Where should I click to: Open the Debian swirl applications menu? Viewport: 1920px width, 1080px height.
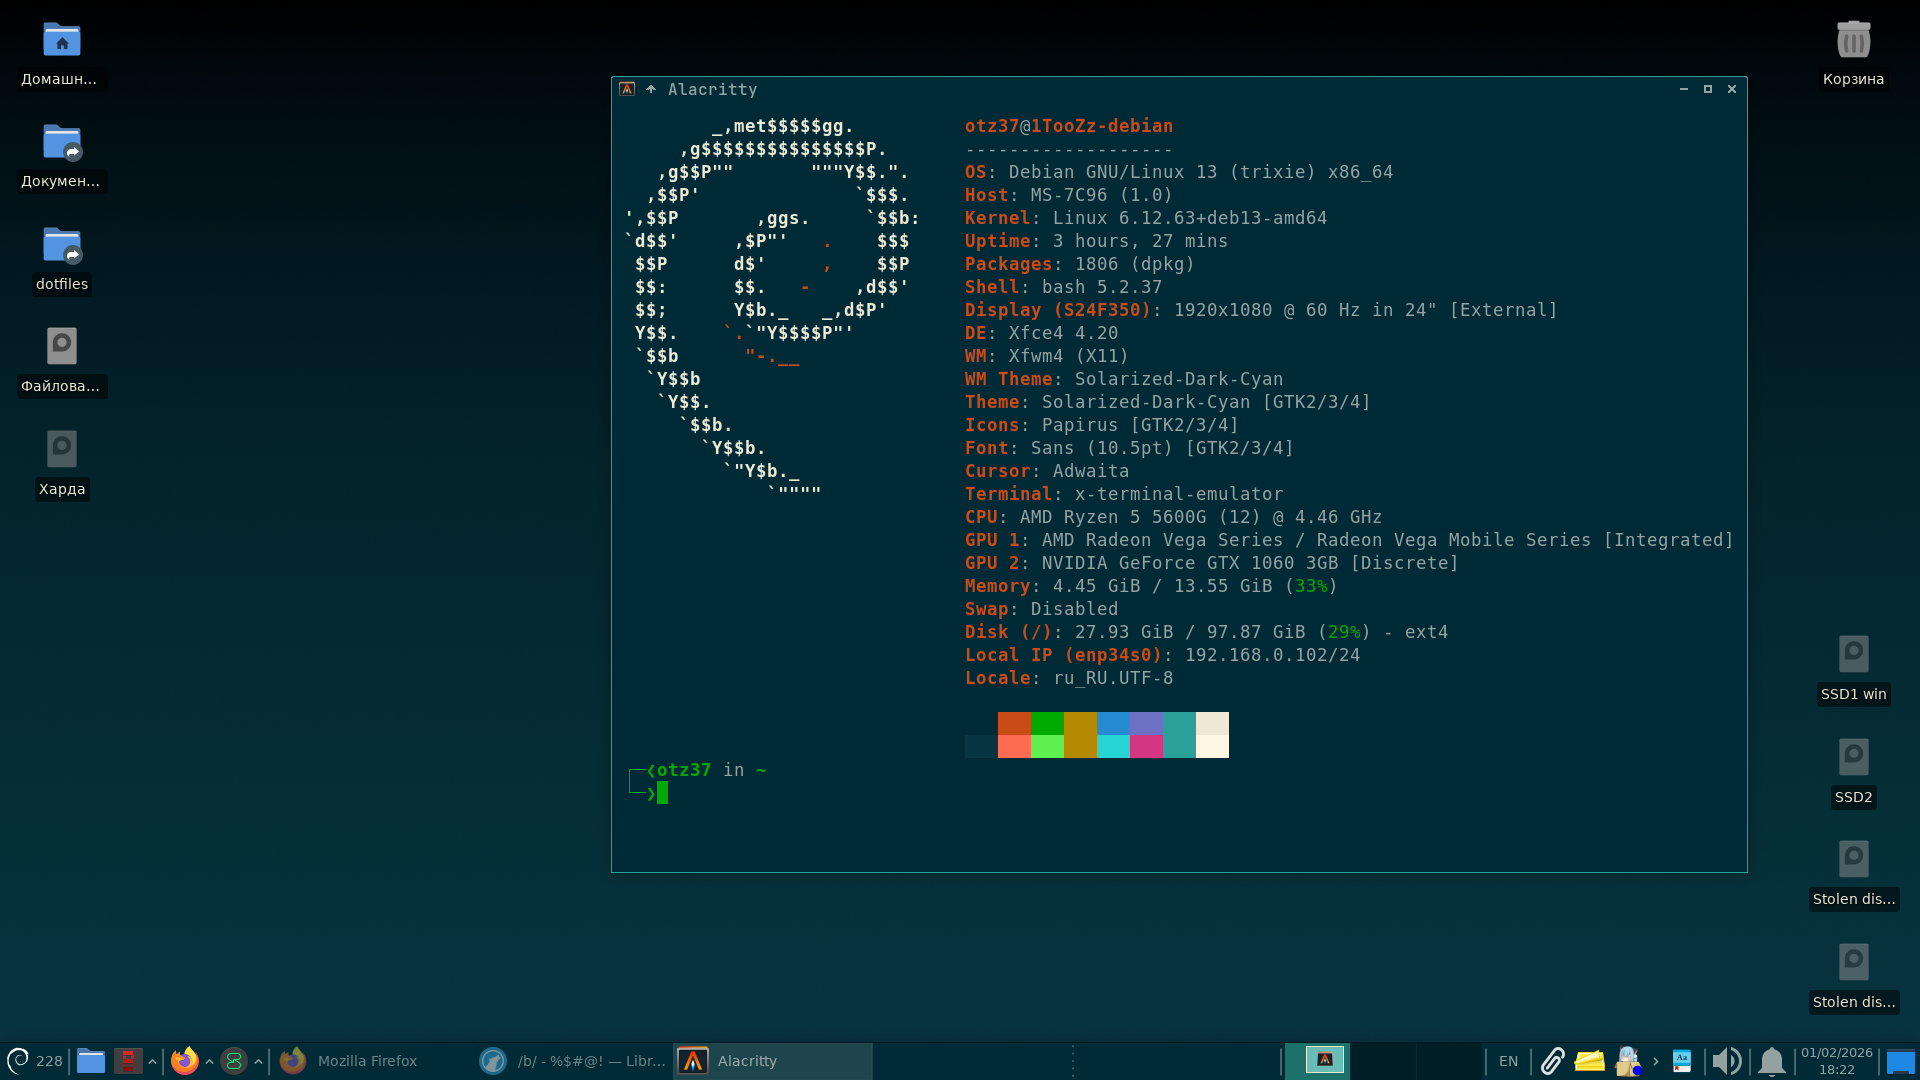click(18, 1061)
